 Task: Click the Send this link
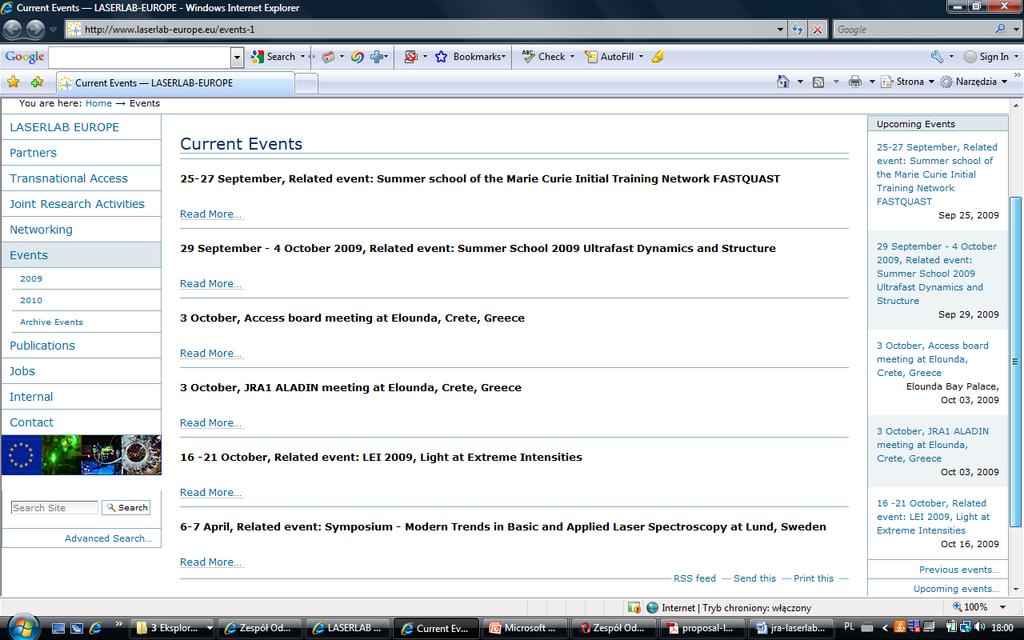click(x=754, y=578)
